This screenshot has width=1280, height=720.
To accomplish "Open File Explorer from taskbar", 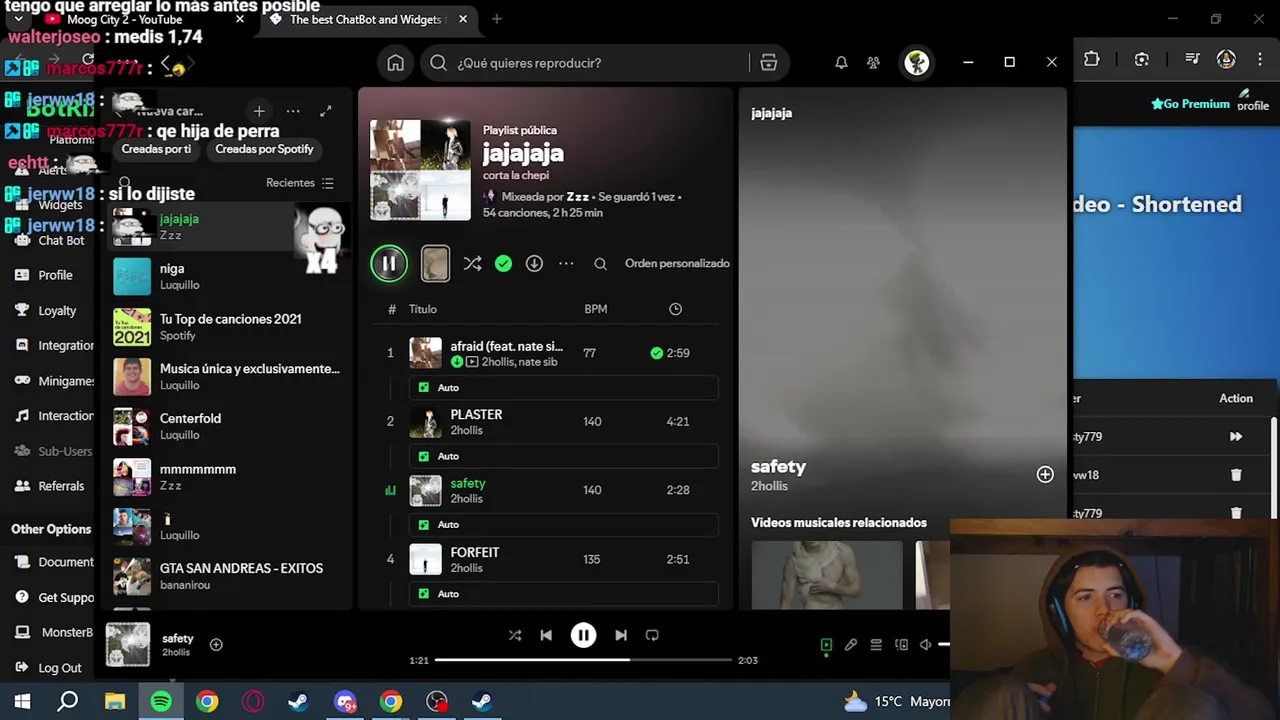I will click(115, 702).
